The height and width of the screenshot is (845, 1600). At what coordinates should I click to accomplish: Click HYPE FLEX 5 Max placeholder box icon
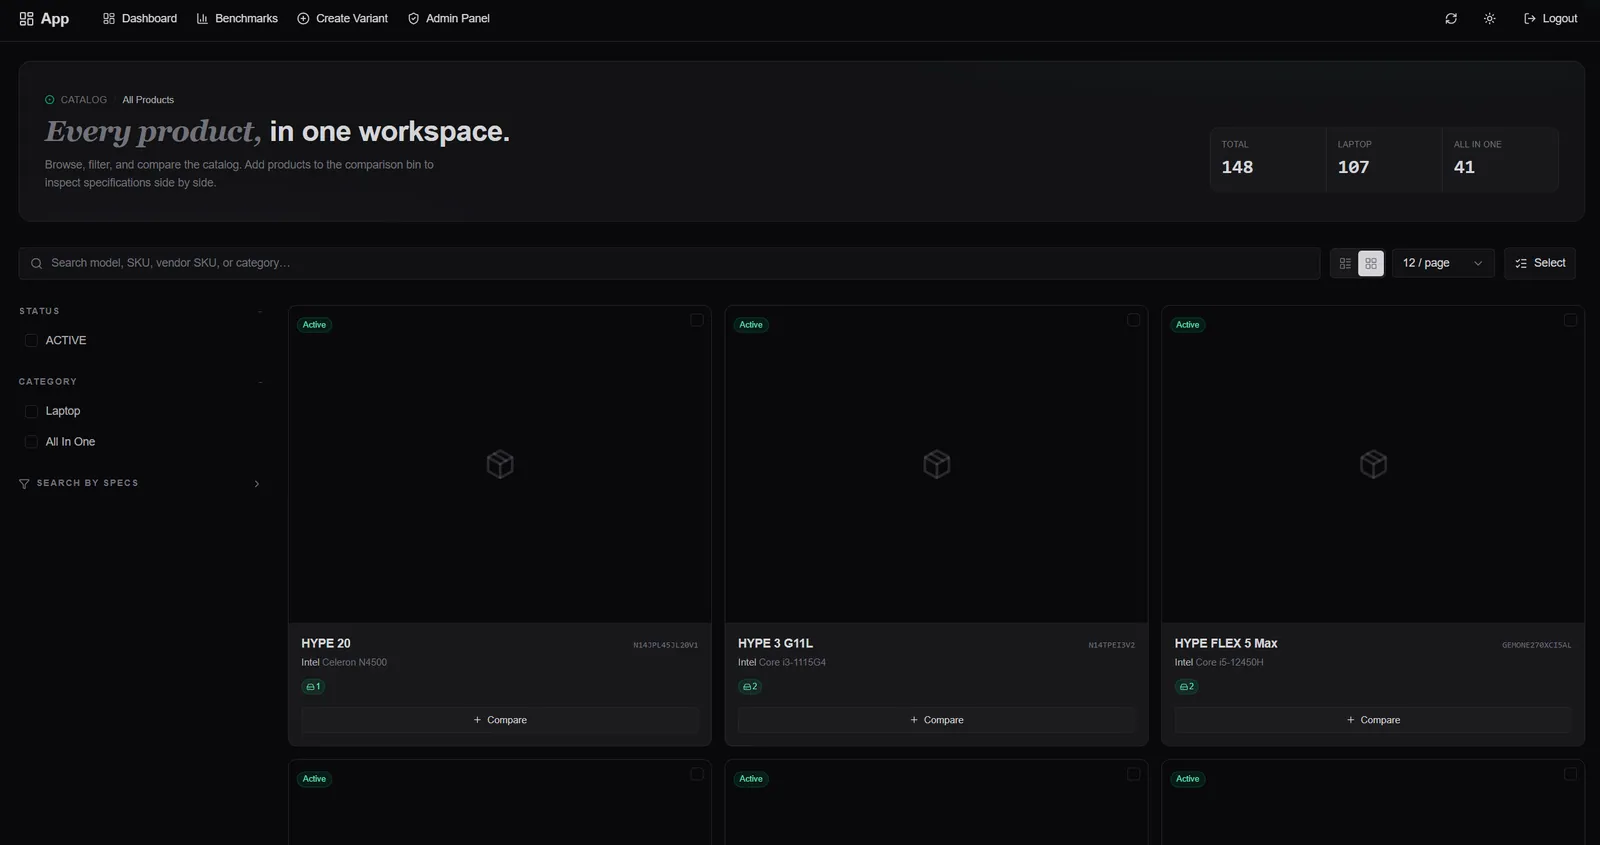pyautogui.click(x=1373, y=464)
